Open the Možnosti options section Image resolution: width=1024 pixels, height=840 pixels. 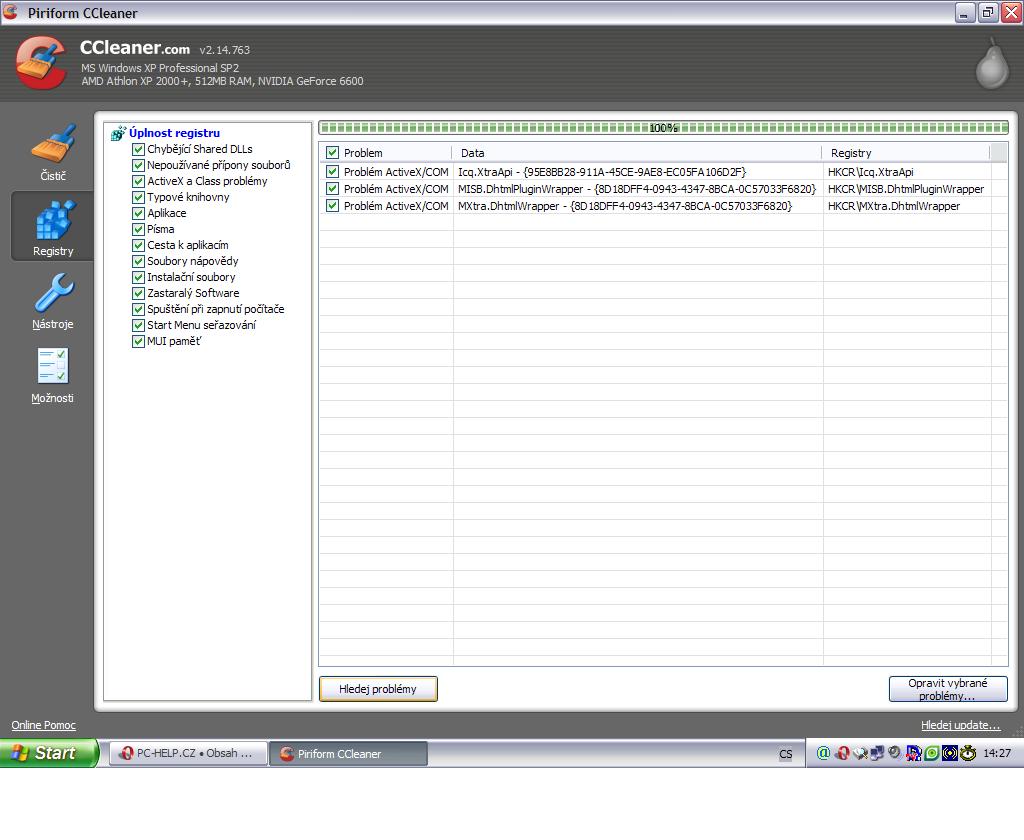coord(53,376)
